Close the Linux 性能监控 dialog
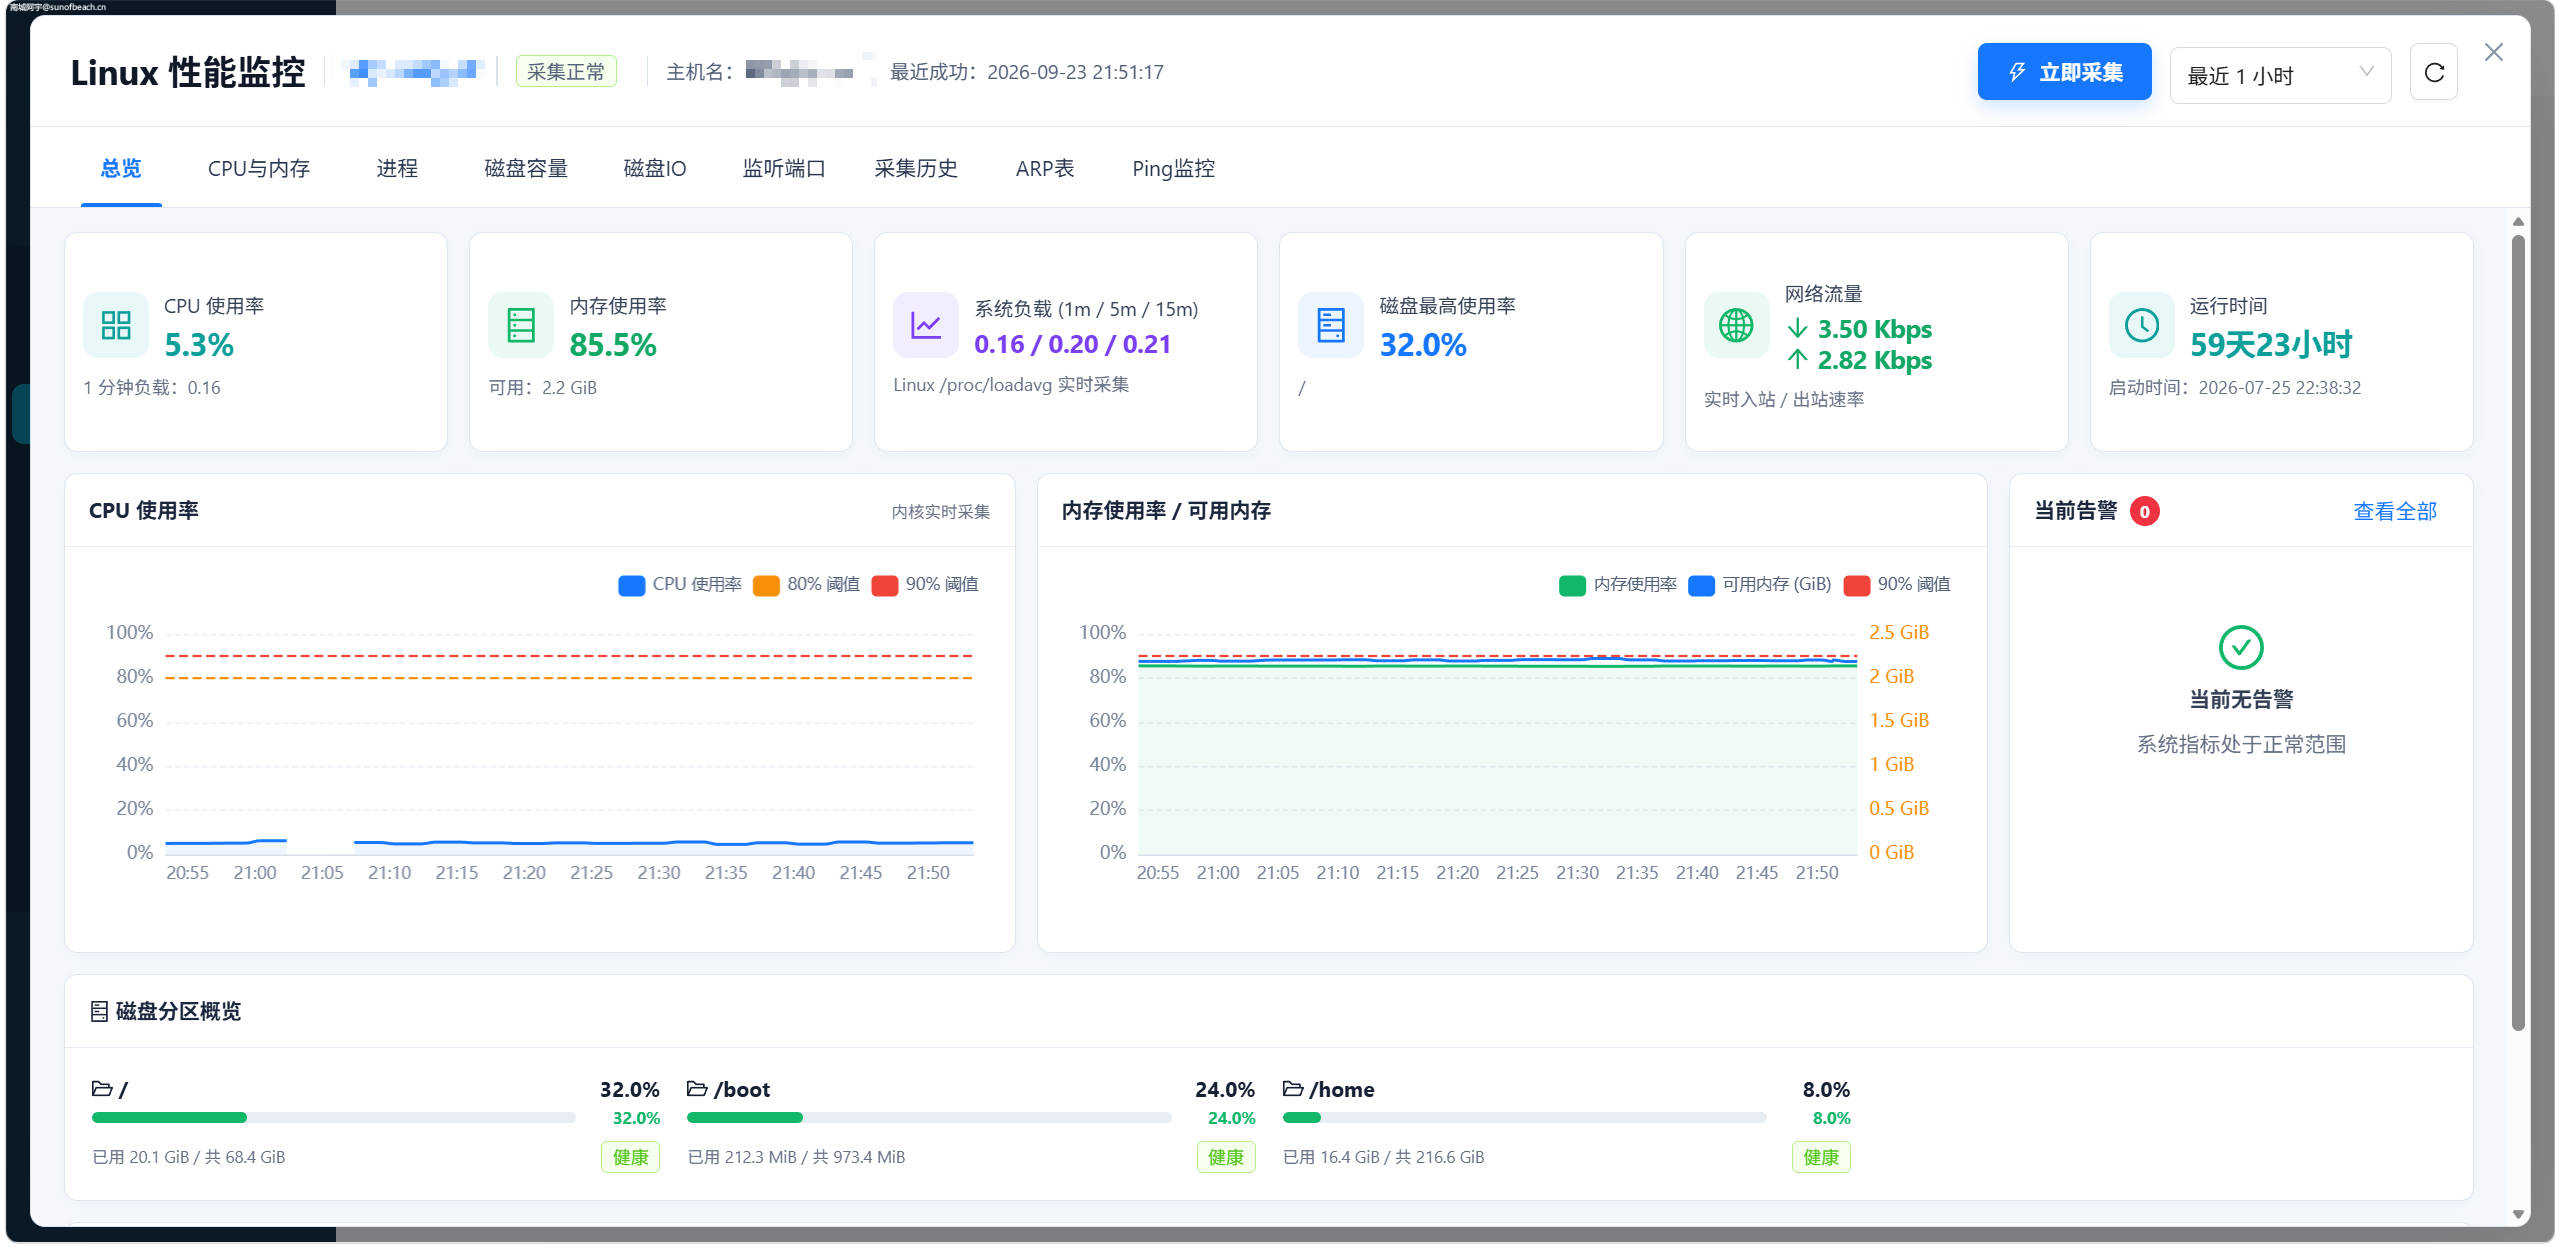 point(2494,52)
